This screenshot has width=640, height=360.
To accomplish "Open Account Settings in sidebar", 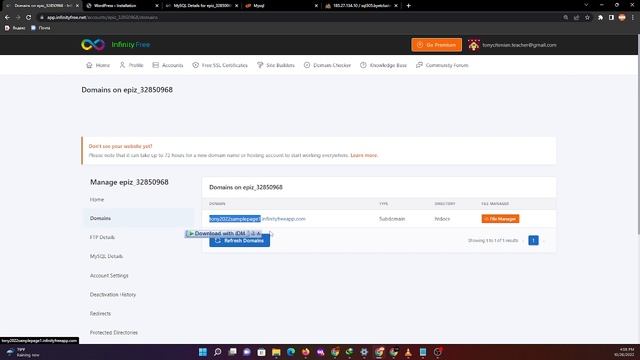I will [x=109, y=276].
